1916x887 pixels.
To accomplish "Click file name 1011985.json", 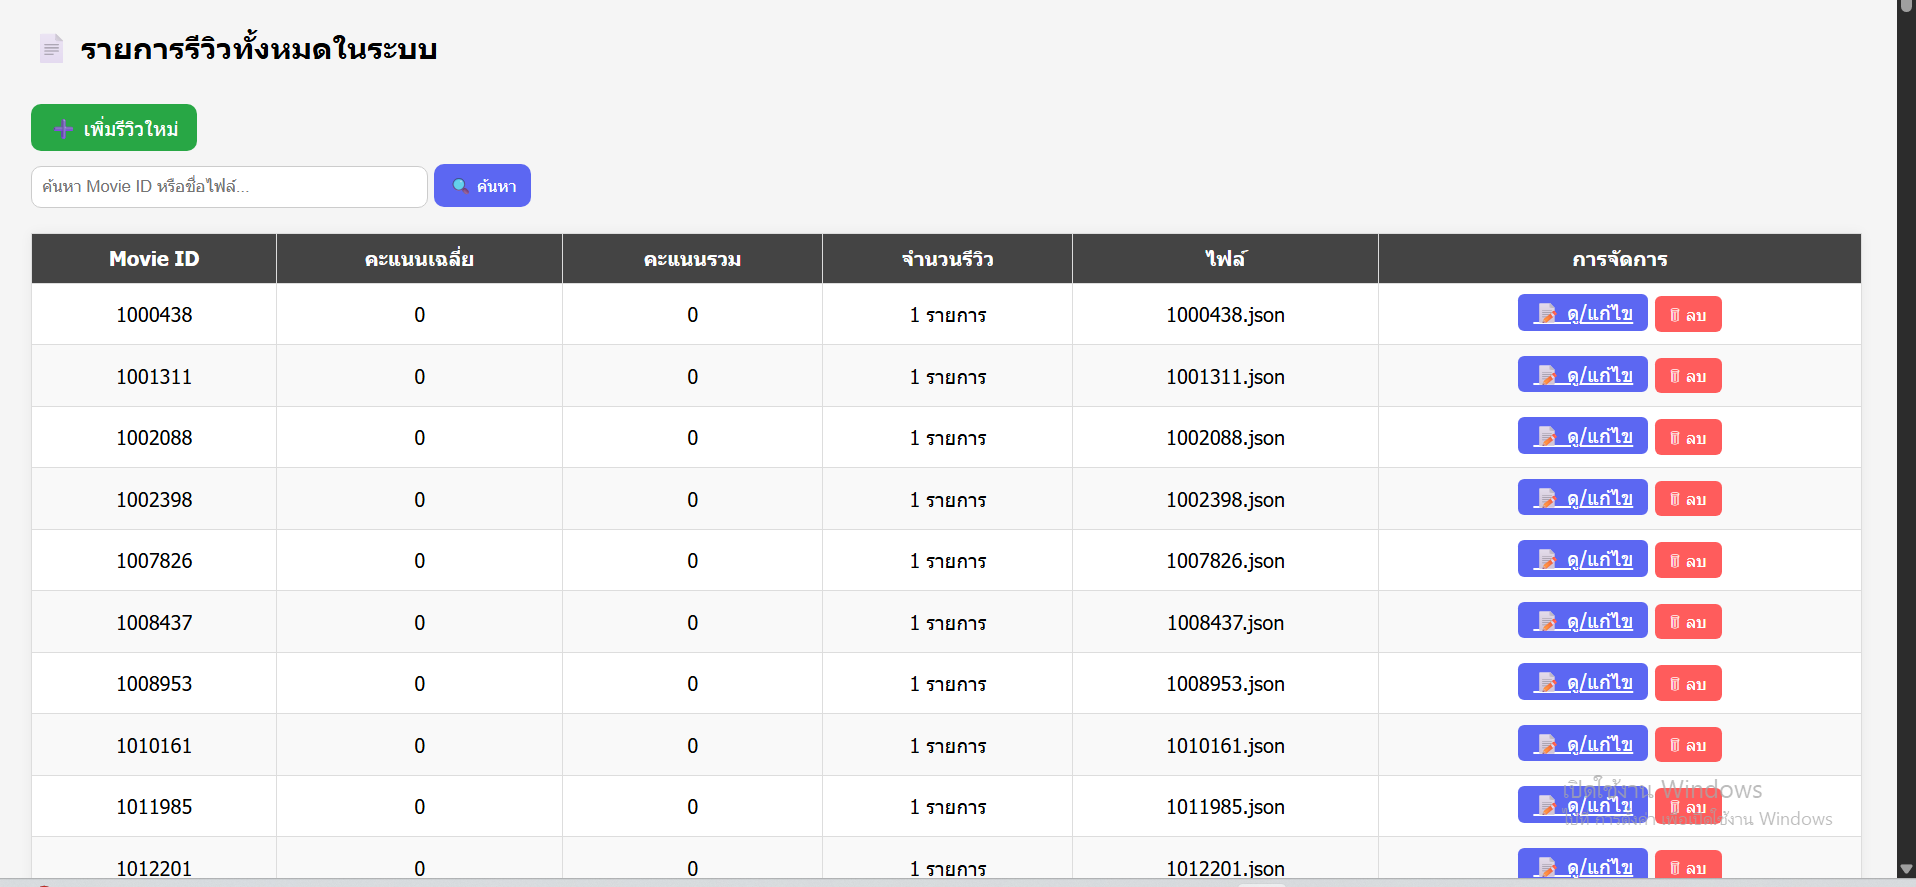I will click(1225, 807).
